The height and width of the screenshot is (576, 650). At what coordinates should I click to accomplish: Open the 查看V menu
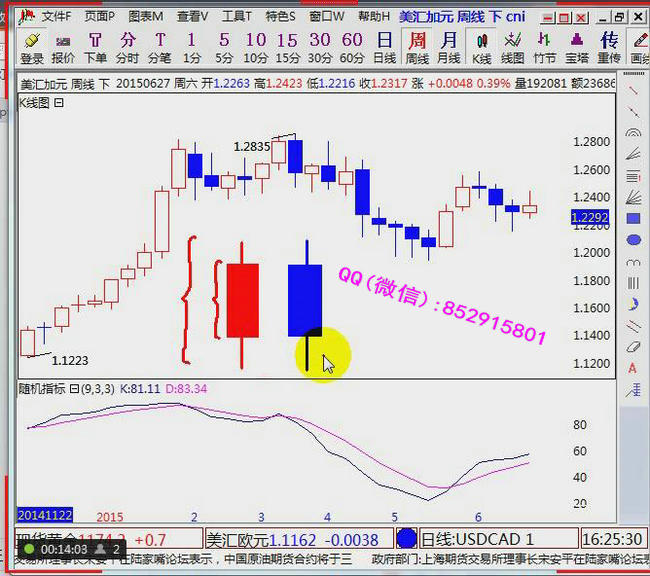click(192, 17)
